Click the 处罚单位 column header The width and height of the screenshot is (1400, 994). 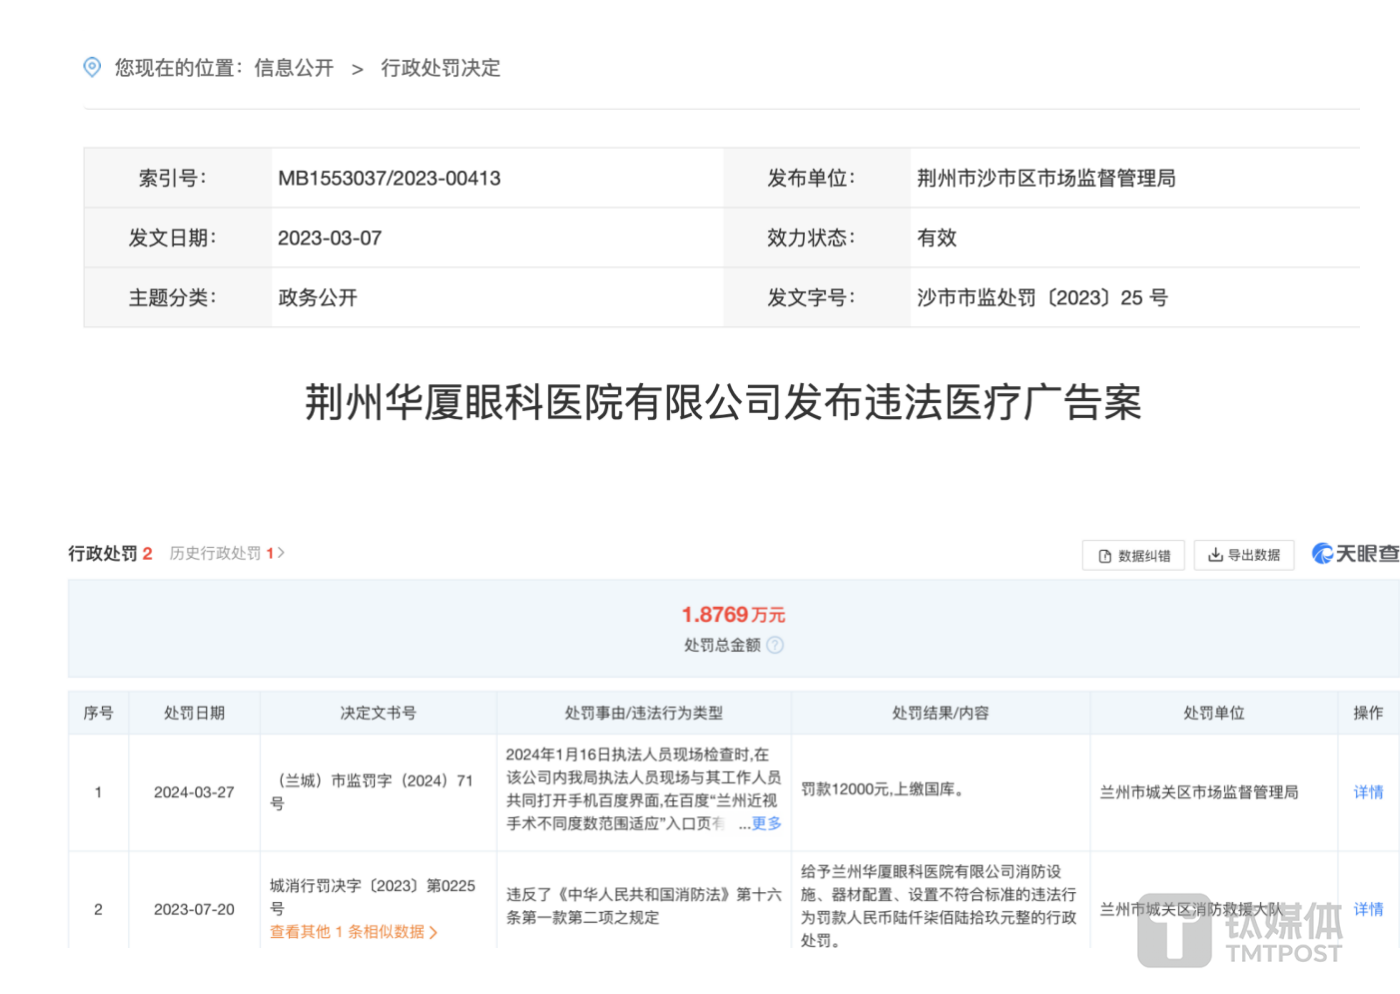(1214, 713)
